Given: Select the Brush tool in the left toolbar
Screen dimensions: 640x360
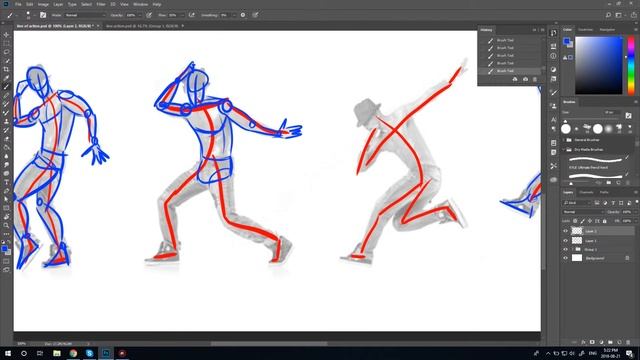Looking at the screenshot, I should pyautogui.click(x=6, y=87).
